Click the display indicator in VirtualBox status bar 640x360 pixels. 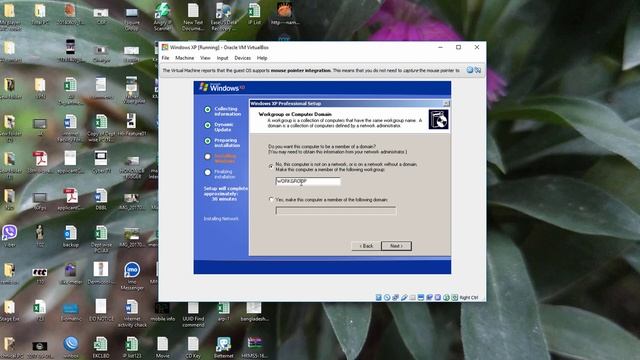(421, 297)
